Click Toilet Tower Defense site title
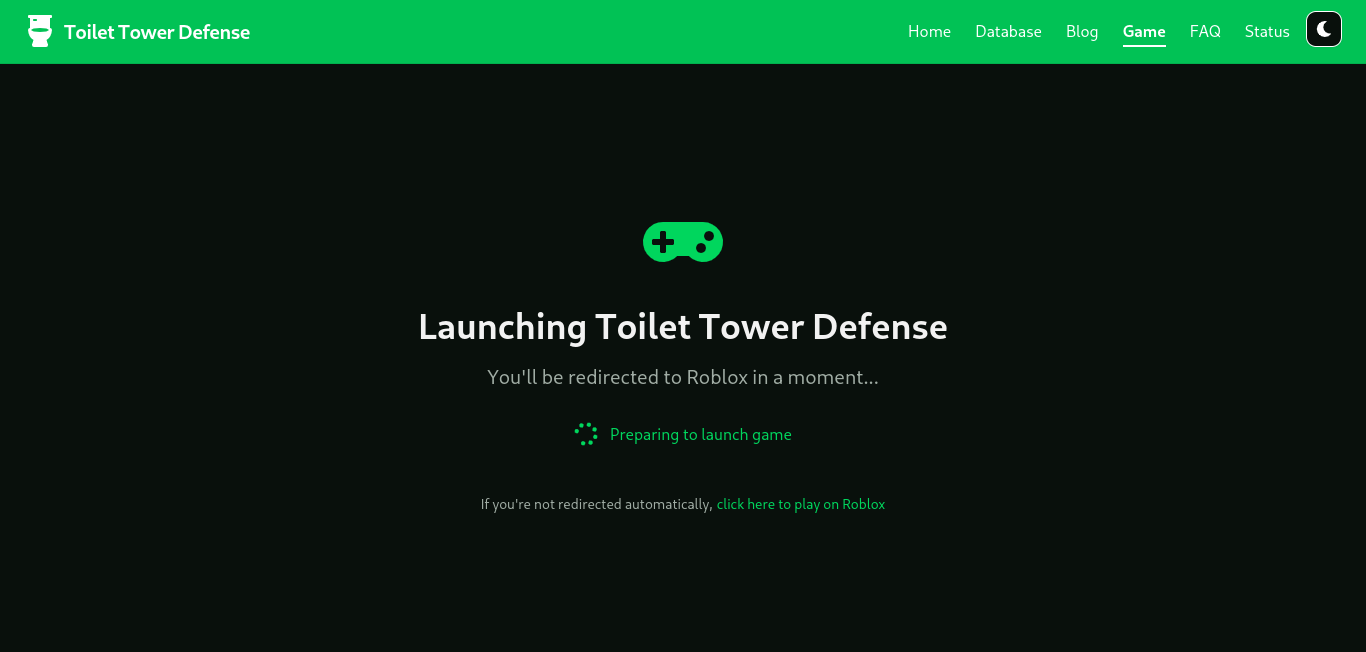1366x652 pixels. tap(157, 32)
